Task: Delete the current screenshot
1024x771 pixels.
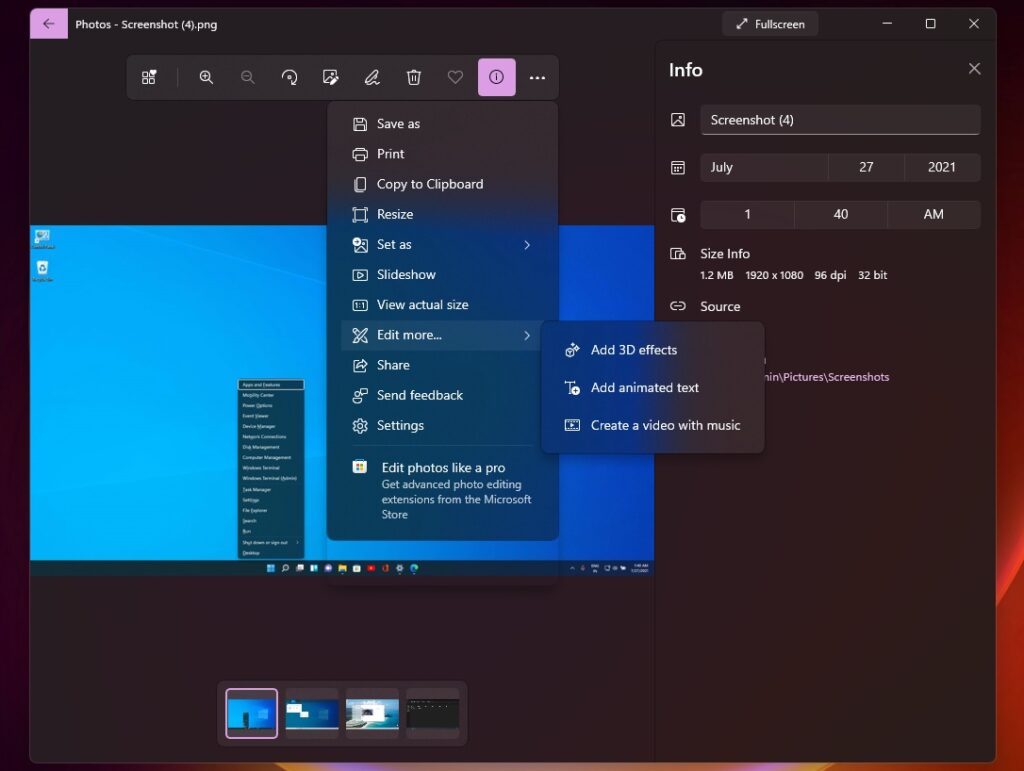Action: (x=414, y=77)
